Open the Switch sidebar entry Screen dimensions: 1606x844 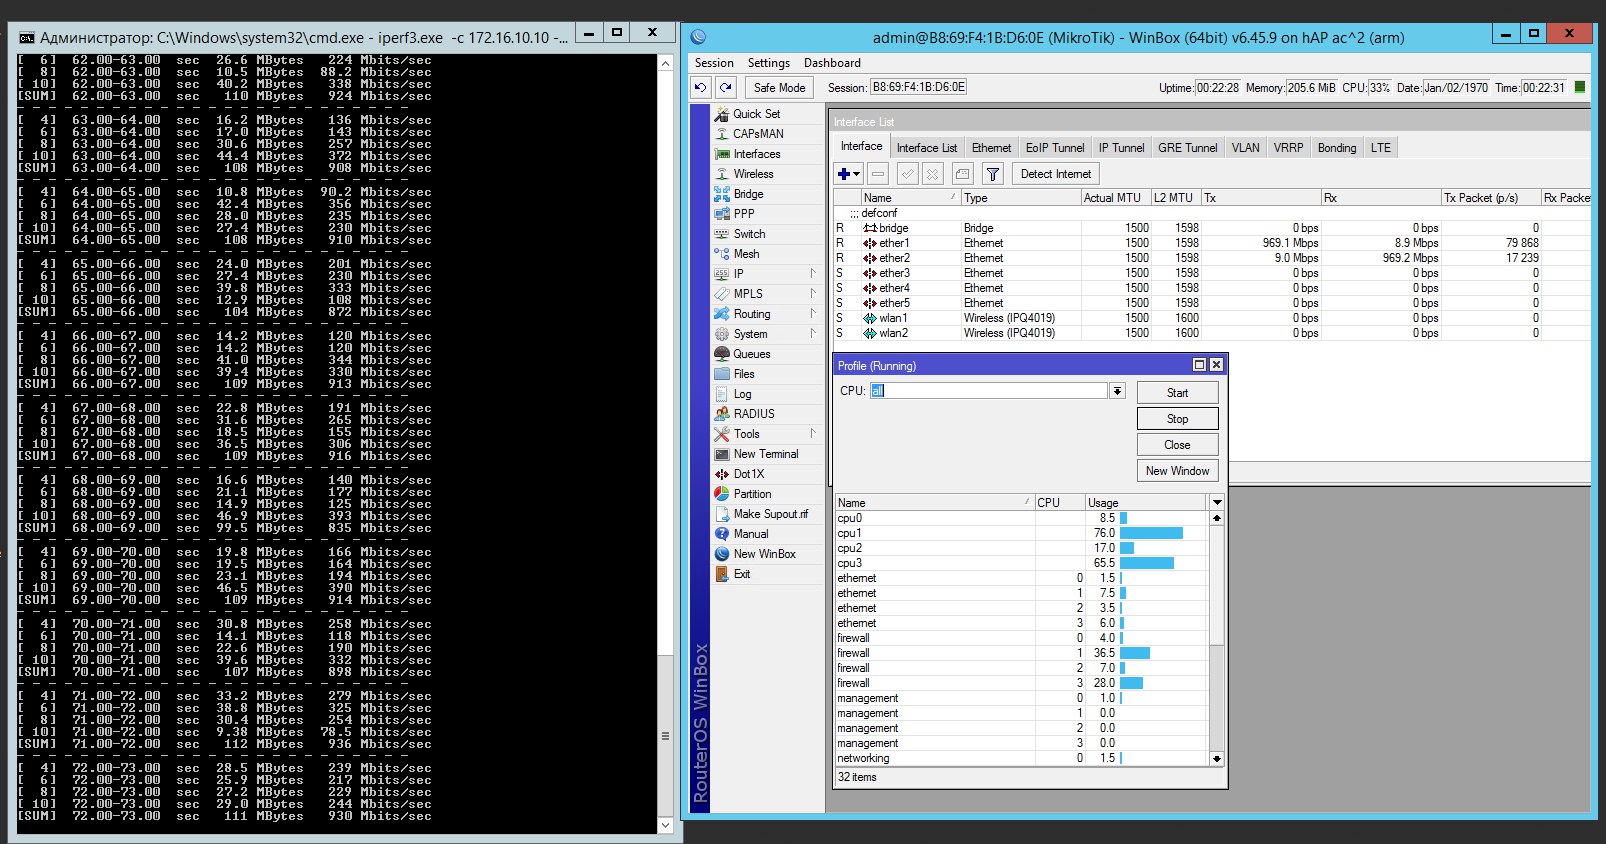coord(749,234)
